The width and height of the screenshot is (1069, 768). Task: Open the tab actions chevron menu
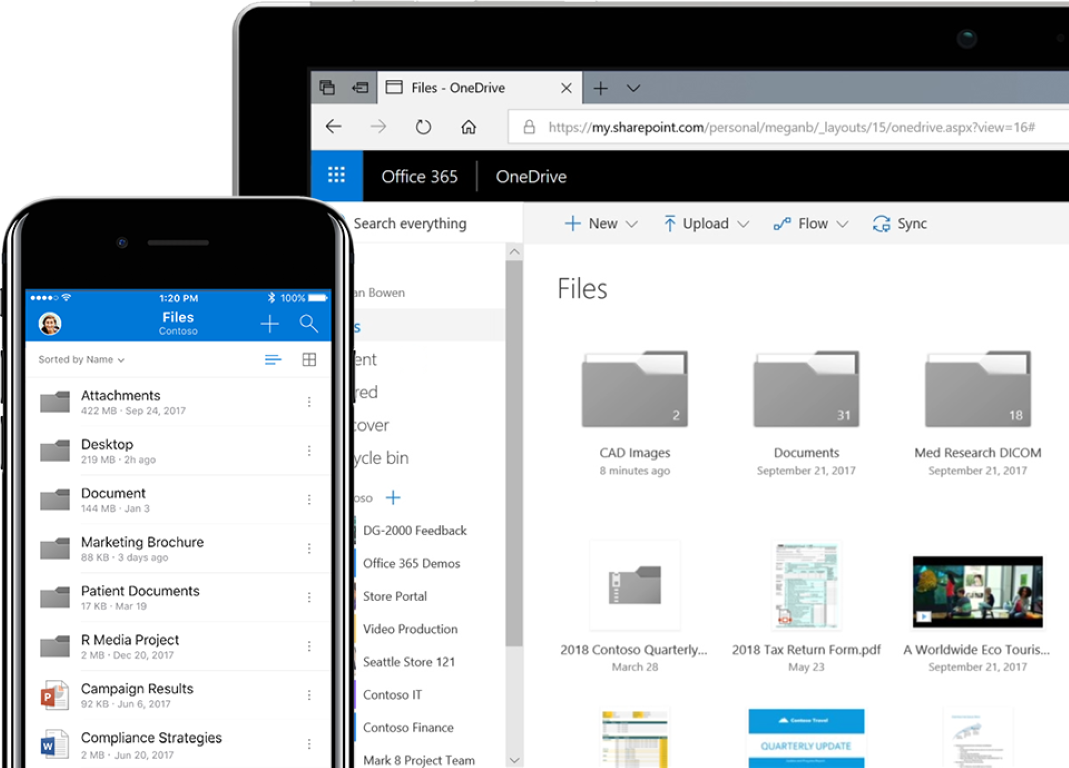coord(633,88)
